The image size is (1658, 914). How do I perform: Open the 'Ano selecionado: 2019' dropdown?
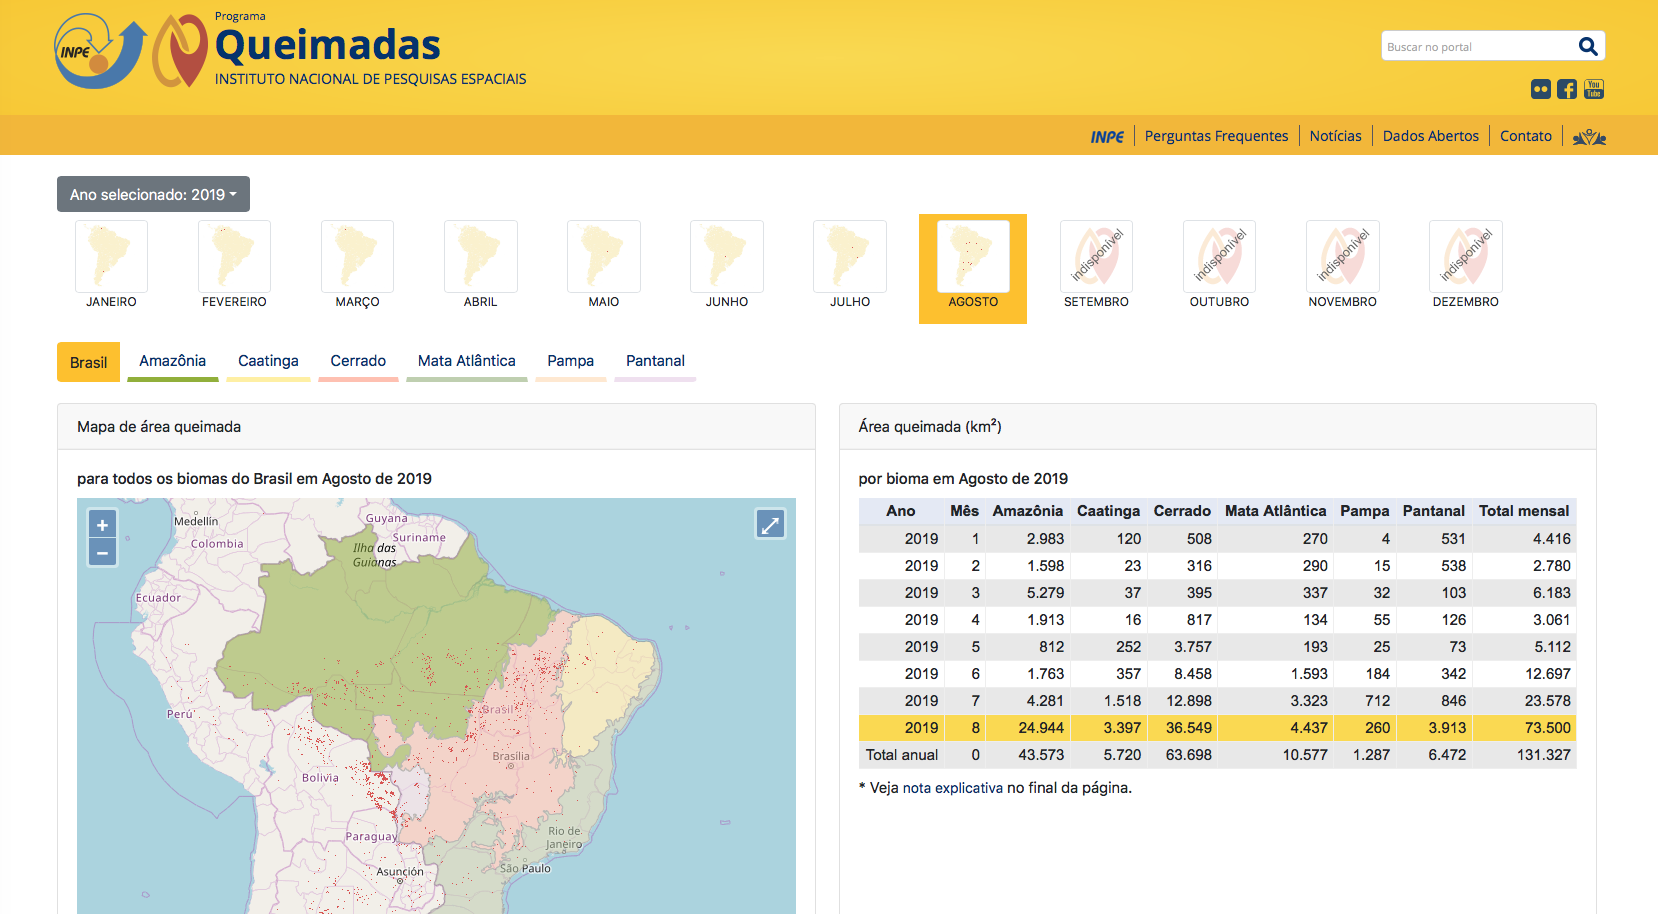pyautogui.click(x=153, y=194)
